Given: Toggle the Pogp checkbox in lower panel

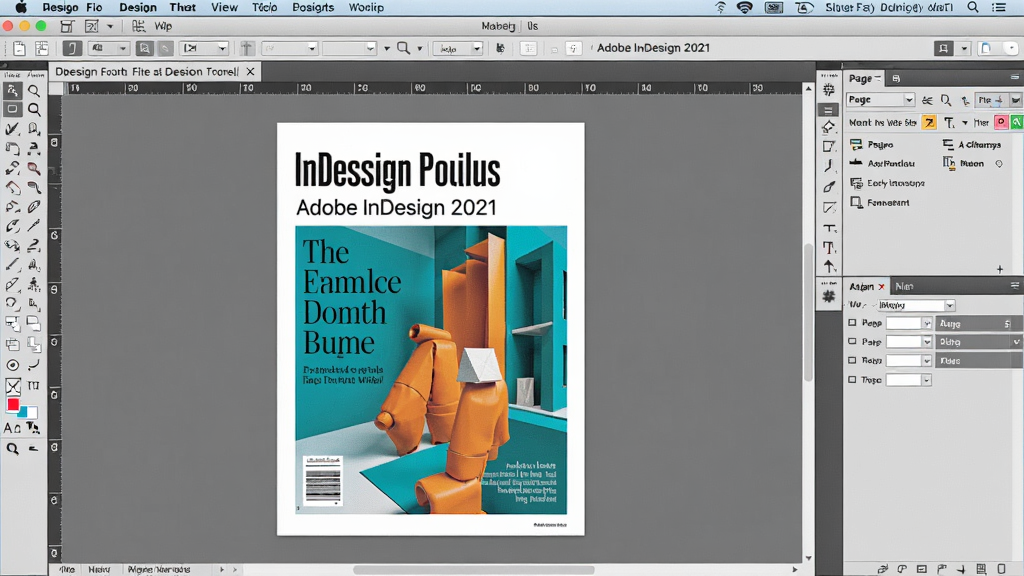Looking at the screenshot, I should [852, 323].
